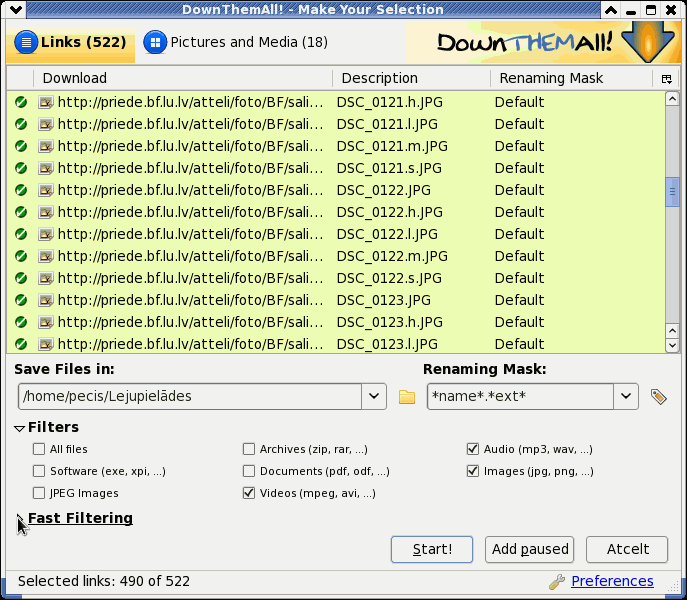This screenshot has height=600, width=687.
Task: Click the Selected links: 490 of 522 status
Action: coord(104,582)
